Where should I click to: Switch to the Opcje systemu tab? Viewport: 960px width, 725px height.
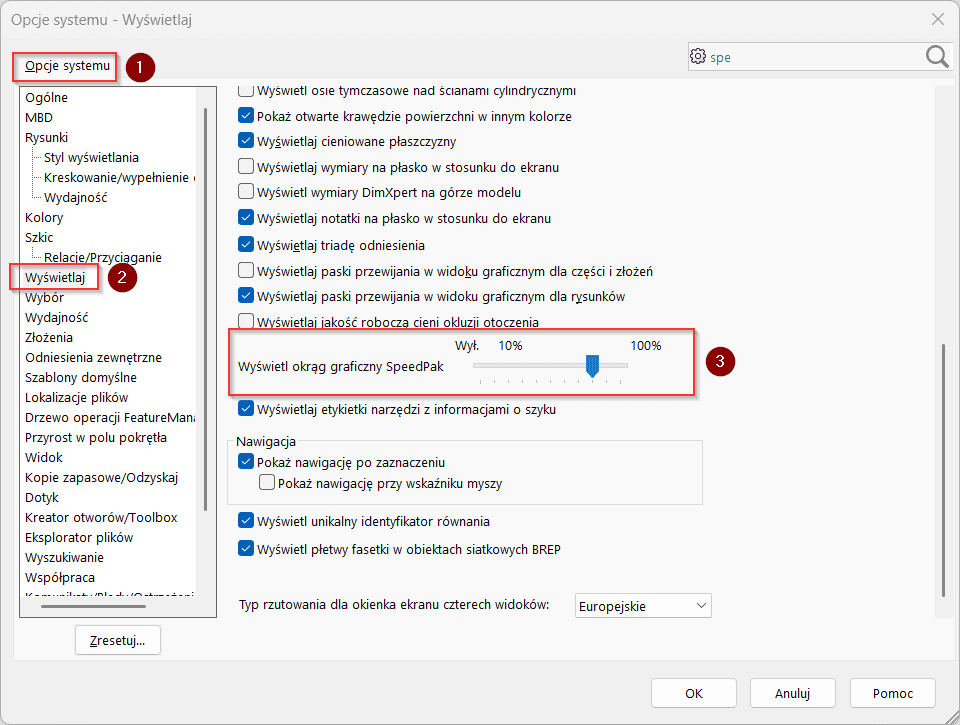[67, 66]
